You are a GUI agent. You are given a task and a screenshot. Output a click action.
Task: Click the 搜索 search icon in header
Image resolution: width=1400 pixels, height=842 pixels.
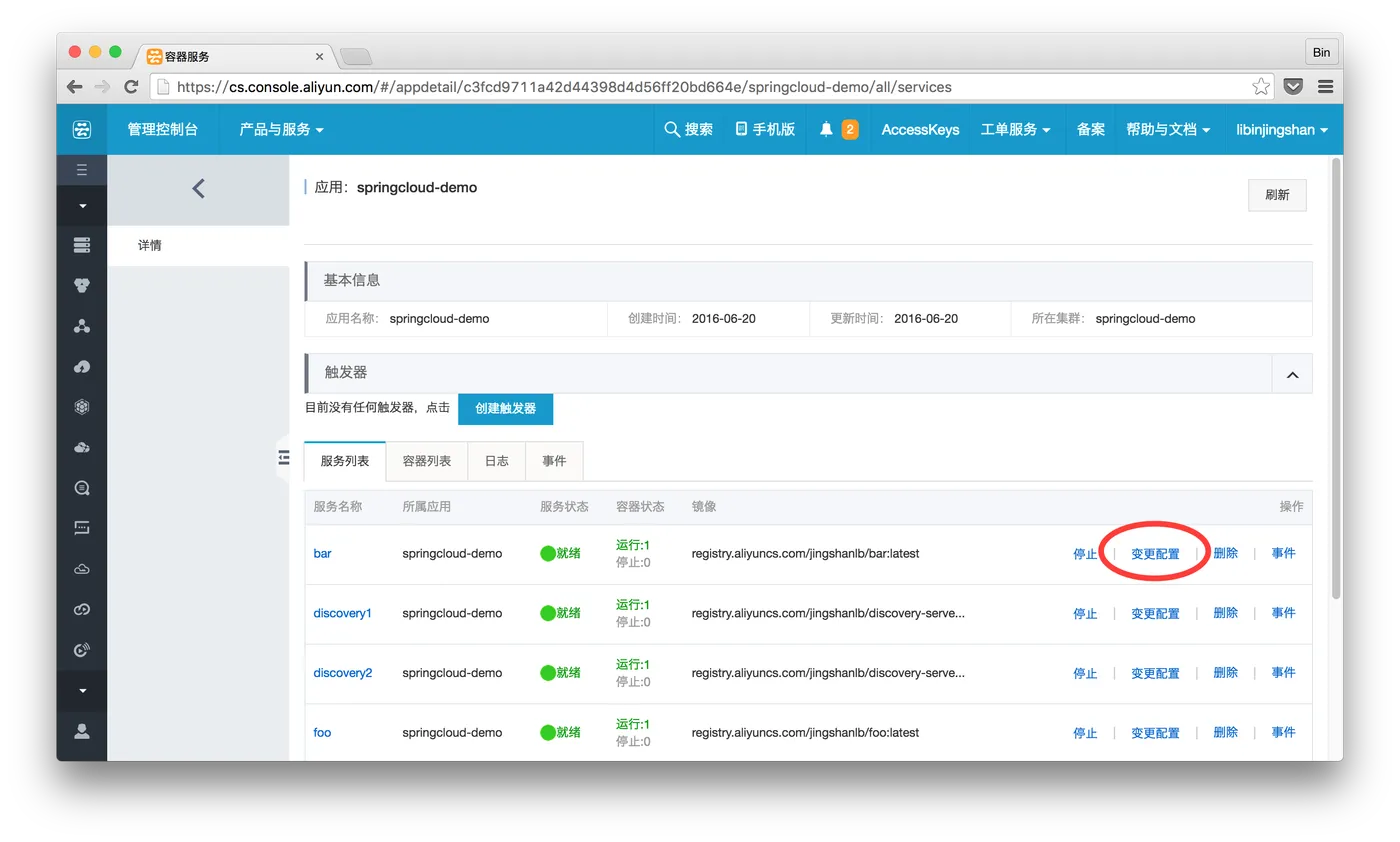tap(689, 129)
